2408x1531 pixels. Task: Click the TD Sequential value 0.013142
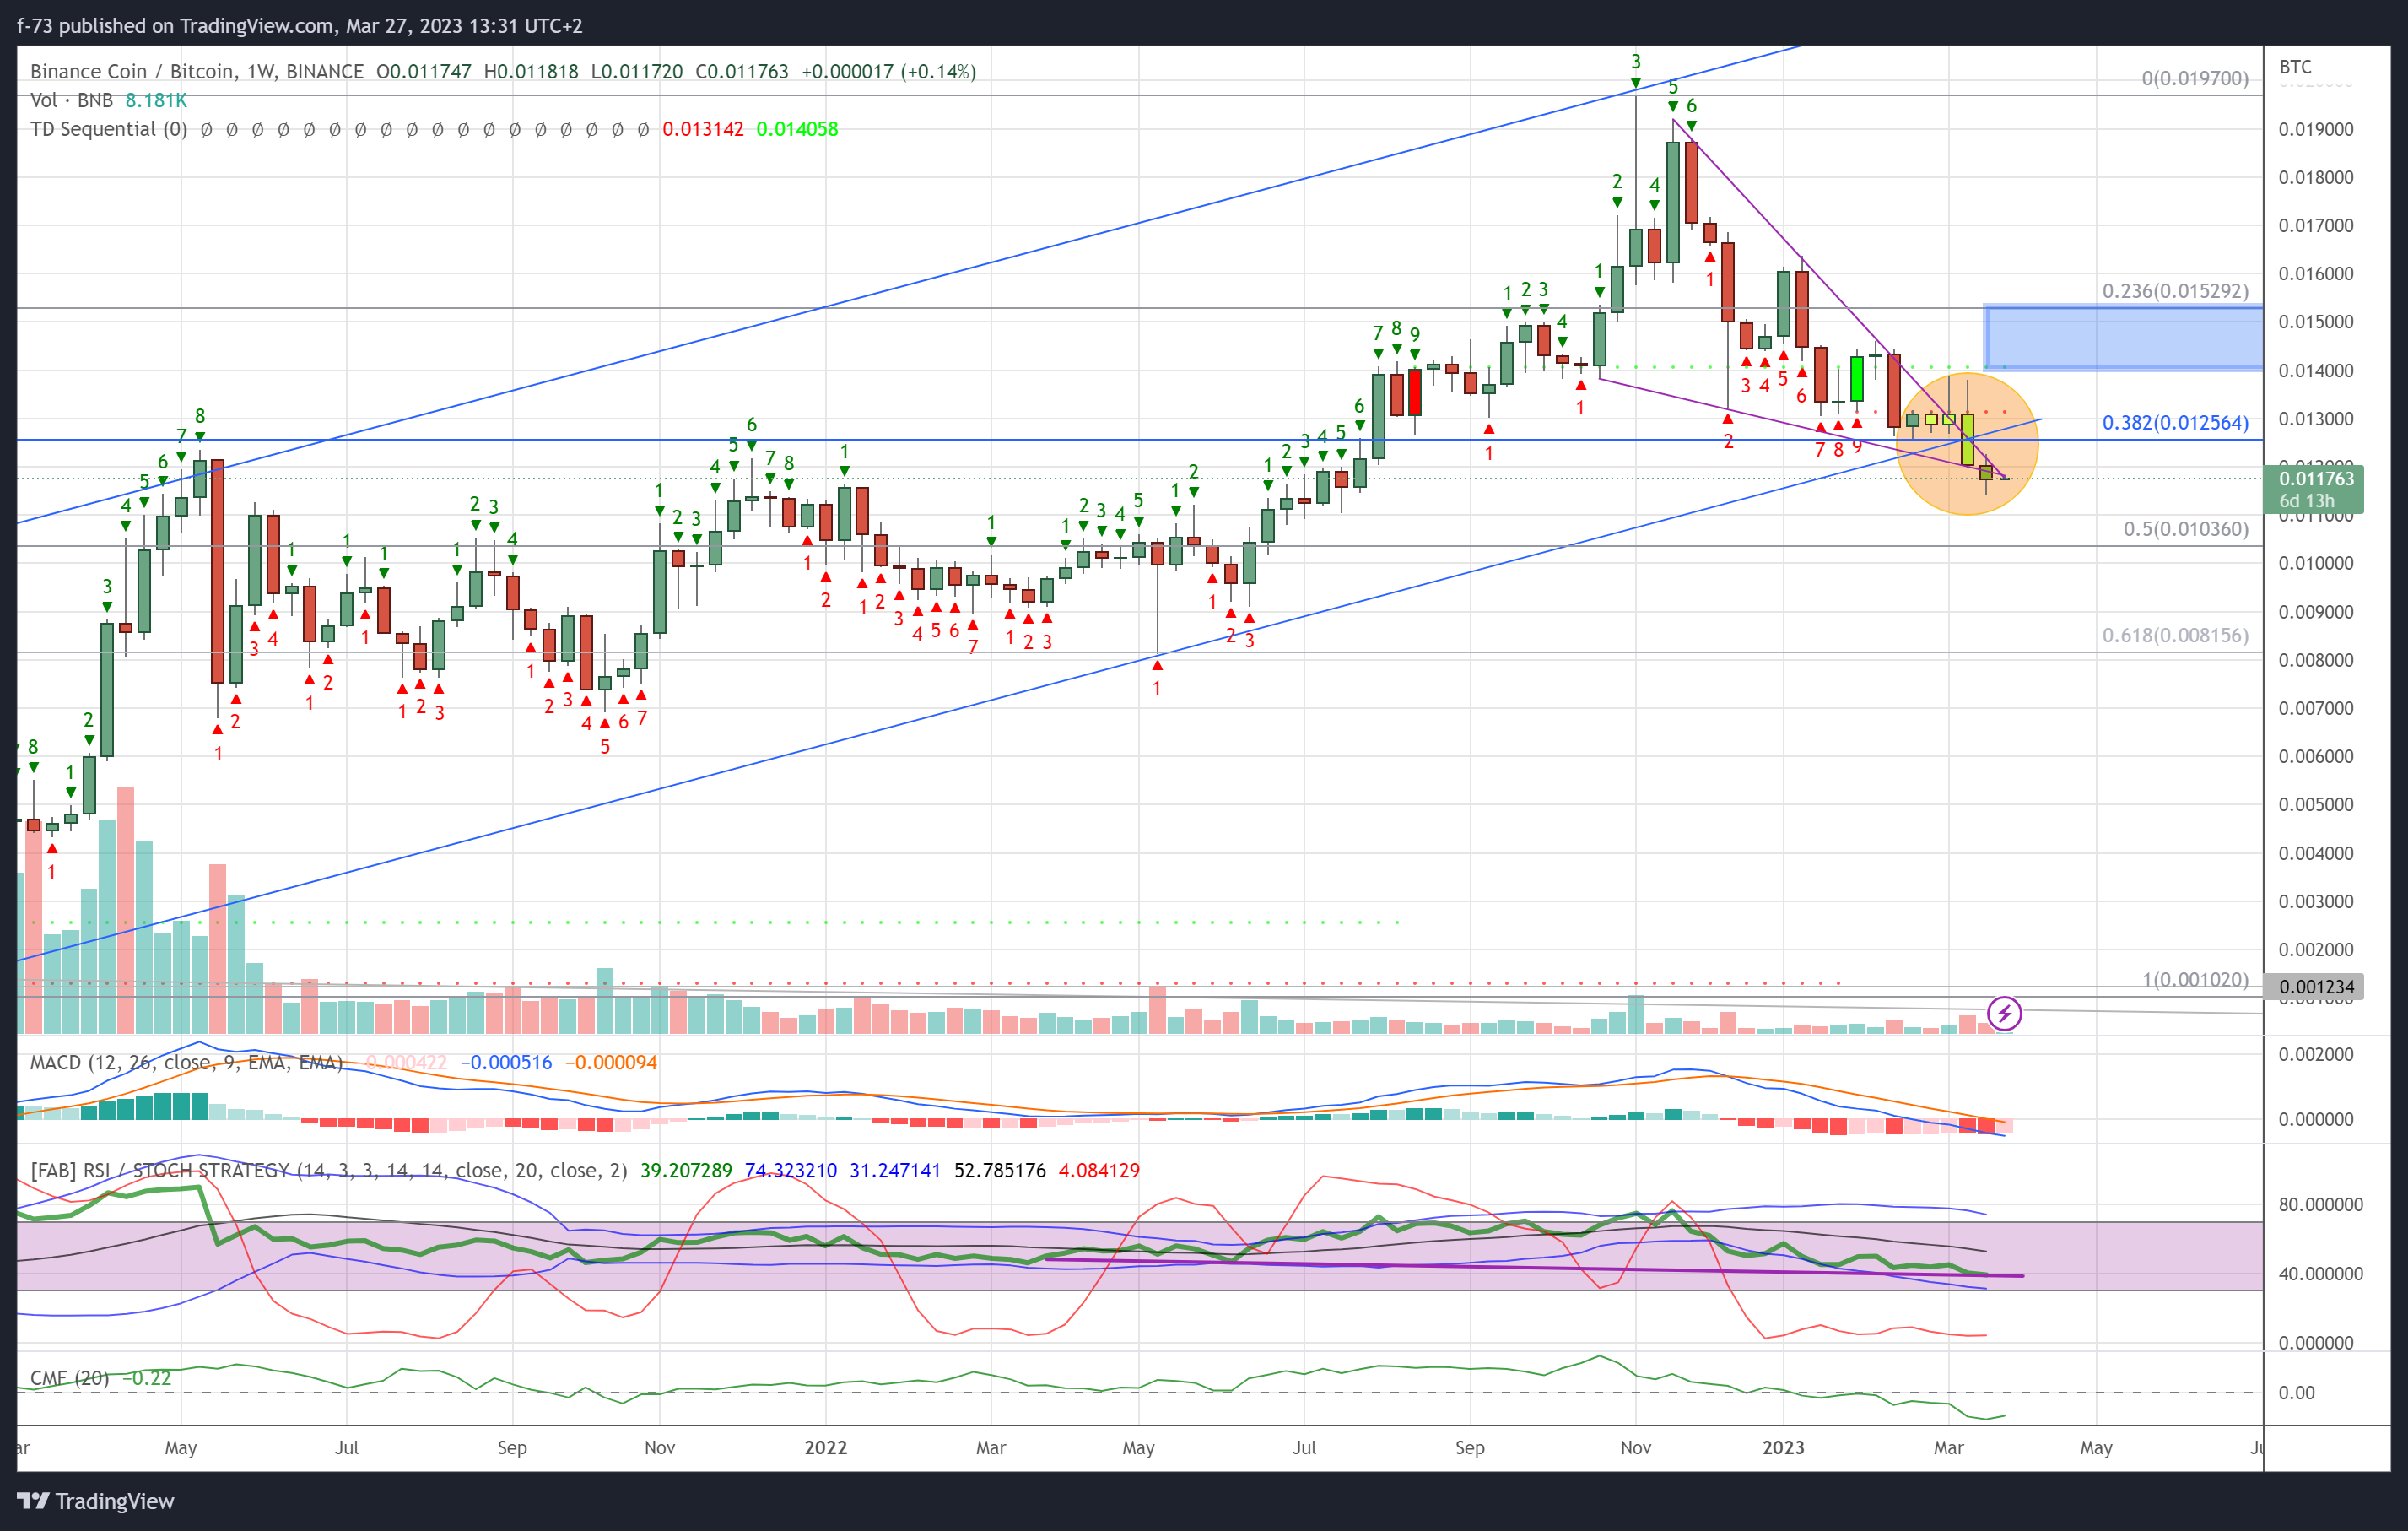703,129
